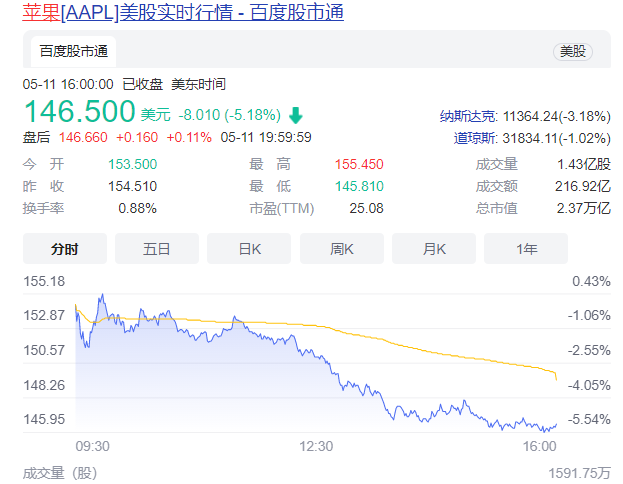Select the 百度股市通 tab

(x=74, y=51)
